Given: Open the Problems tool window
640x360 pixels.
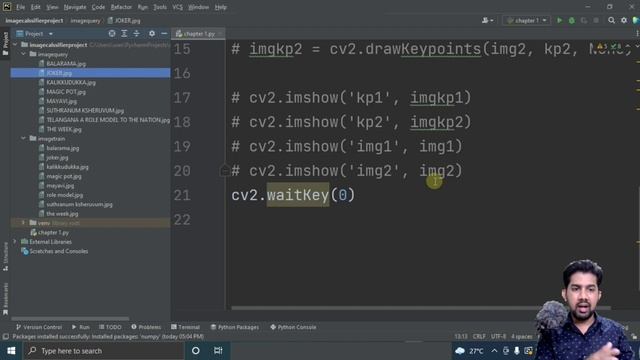Looking at the screenshot, I should (146, 327).
